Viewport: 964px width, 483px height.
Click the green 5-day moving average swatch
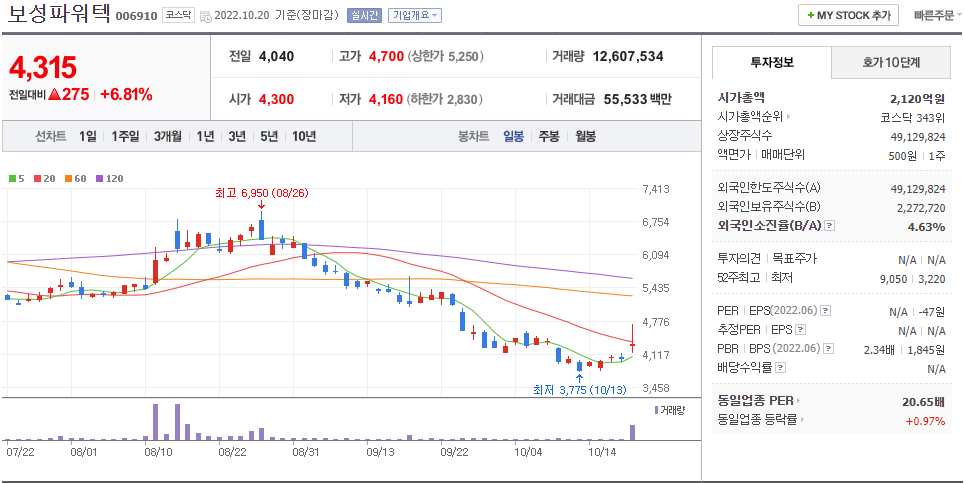12,179
